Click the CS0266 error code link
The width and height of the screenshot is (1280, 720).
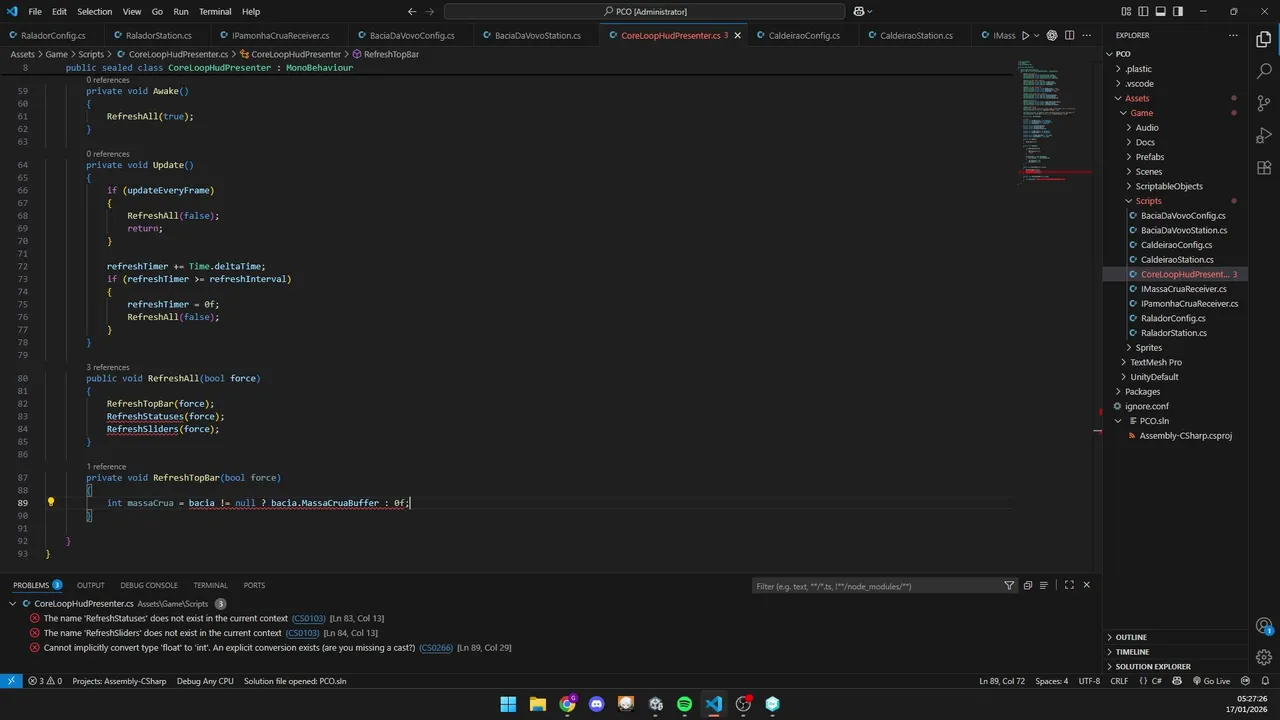(x=435, y=648)
